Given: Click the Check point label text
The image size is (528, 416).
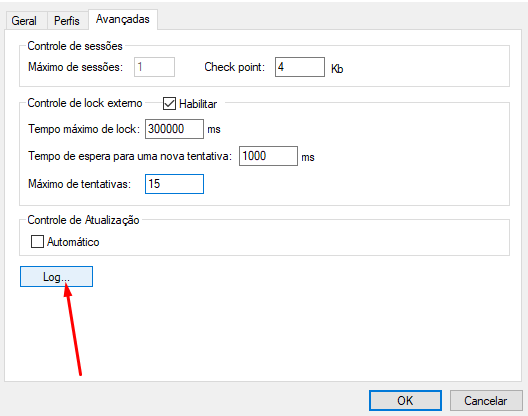Looking at the screenshot, I should 234,67.
